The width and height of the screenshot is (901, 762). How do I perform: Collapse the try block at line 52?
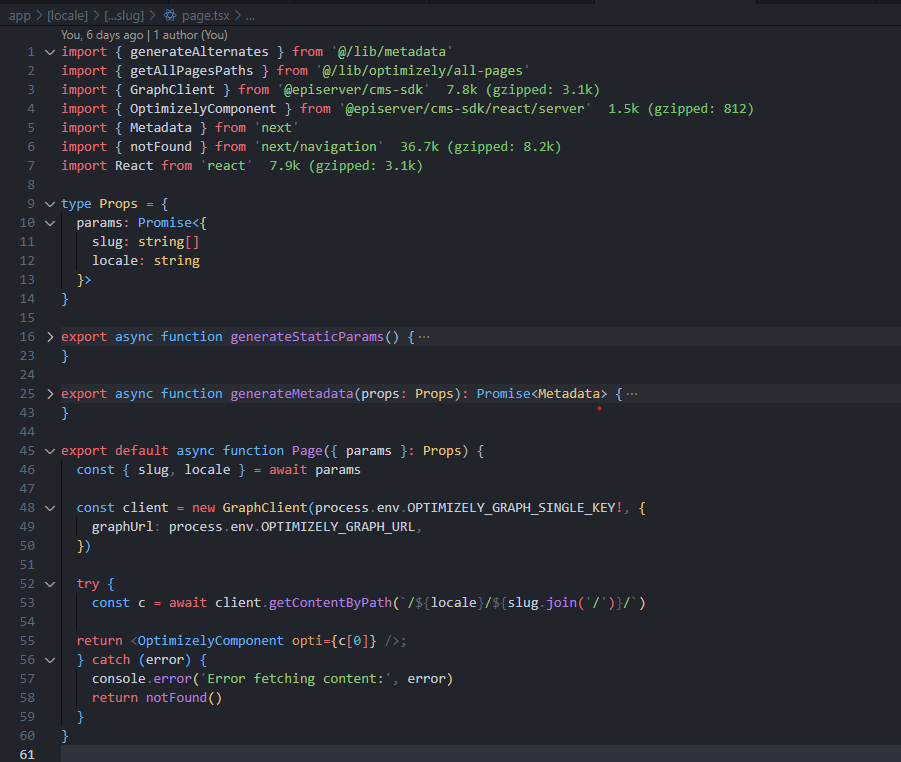(50, 584)
